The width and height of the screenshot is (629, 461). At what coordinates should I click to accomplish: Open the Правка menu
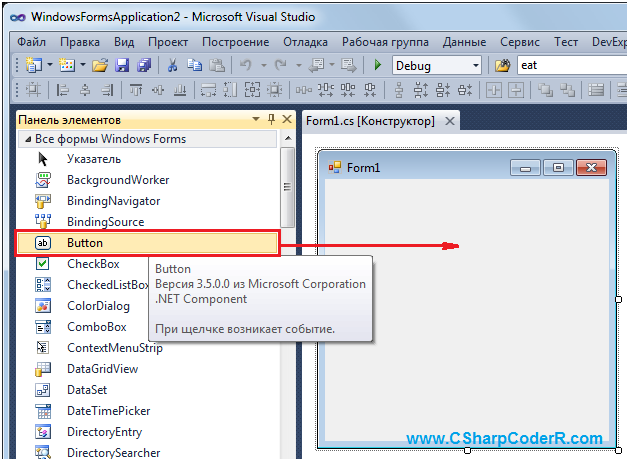tap(80, 42)
